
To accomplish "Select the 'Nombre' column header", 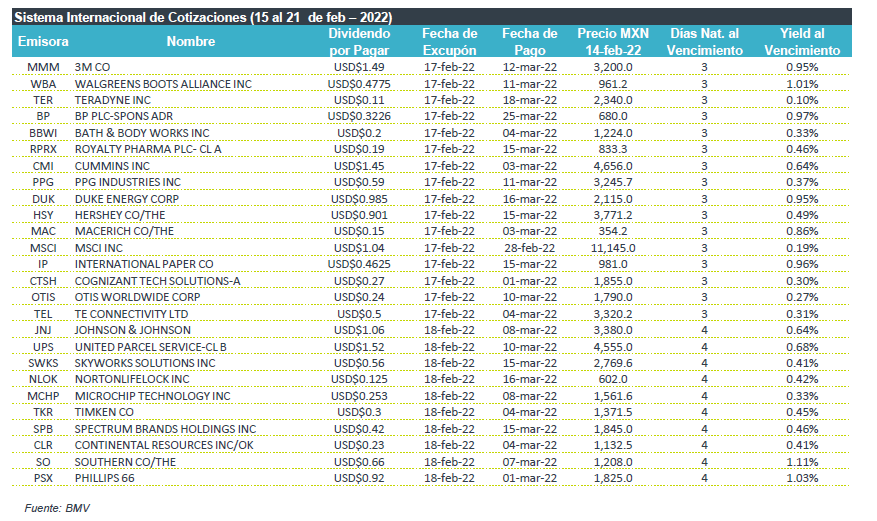I will [191, 41].
